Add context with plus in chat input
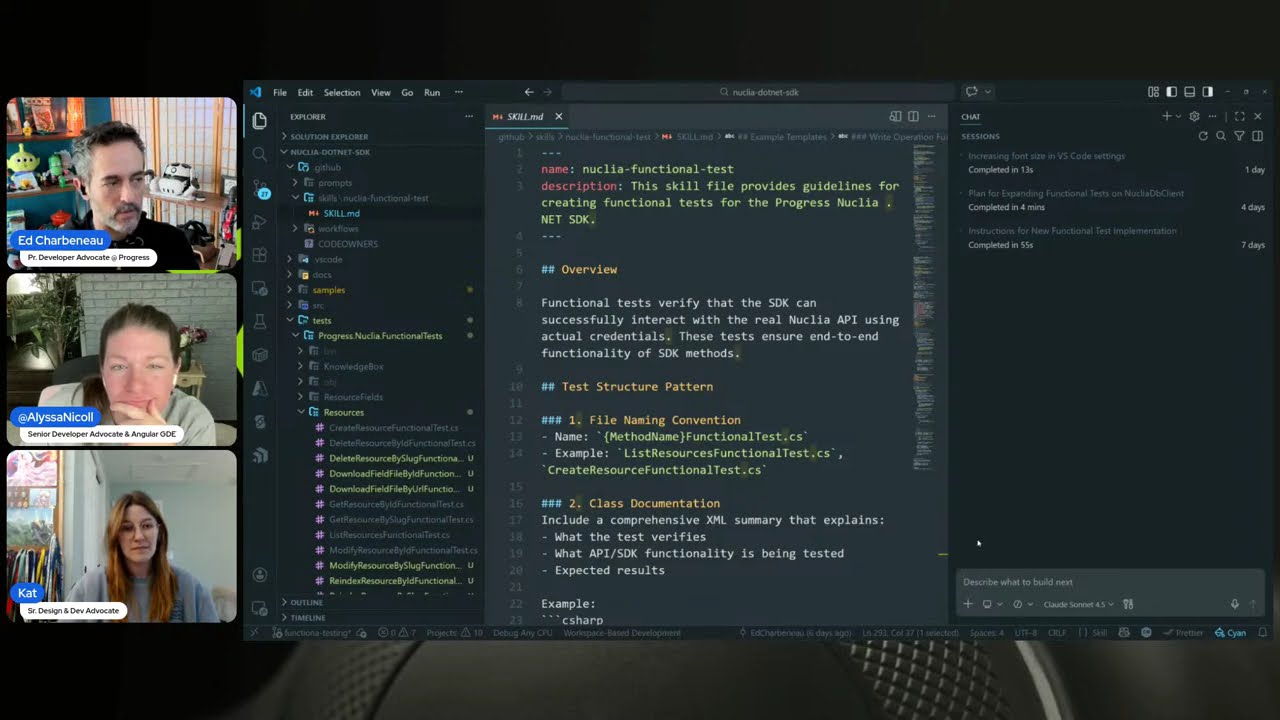 point(968,604)
